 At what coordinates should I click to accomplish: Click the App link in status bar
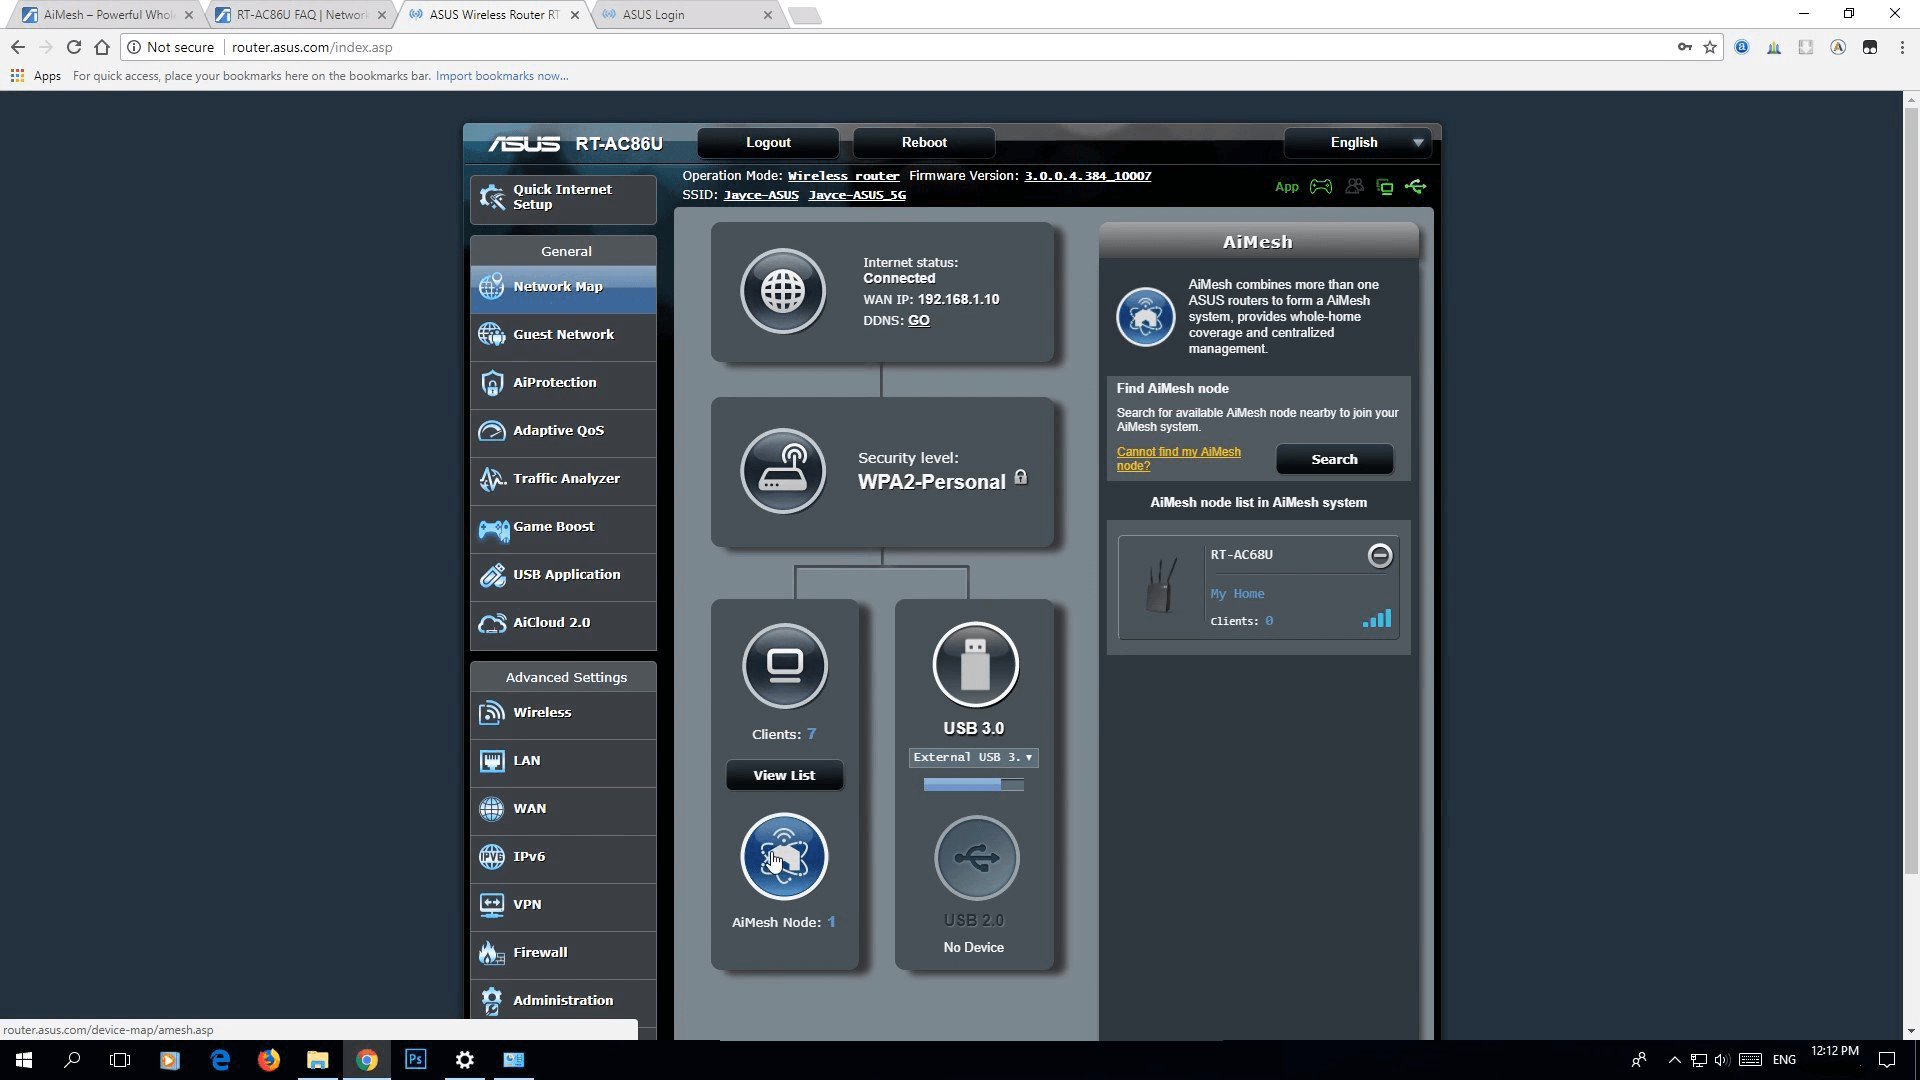click(1287, 187)
